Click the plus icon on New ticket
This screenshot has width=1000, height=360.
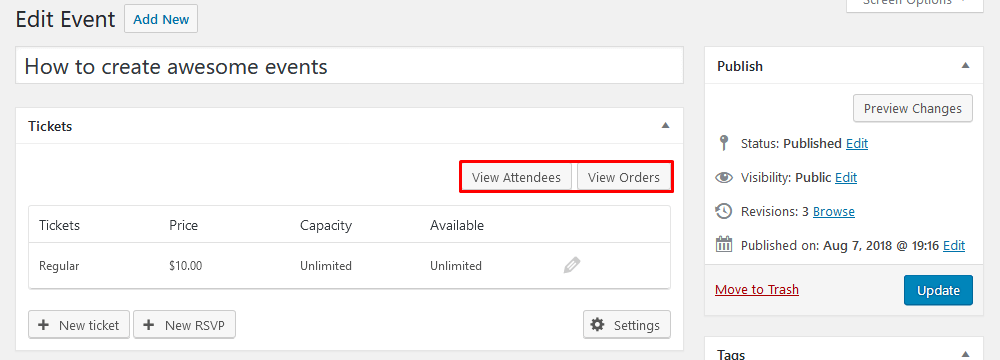(x=44, y=325)
